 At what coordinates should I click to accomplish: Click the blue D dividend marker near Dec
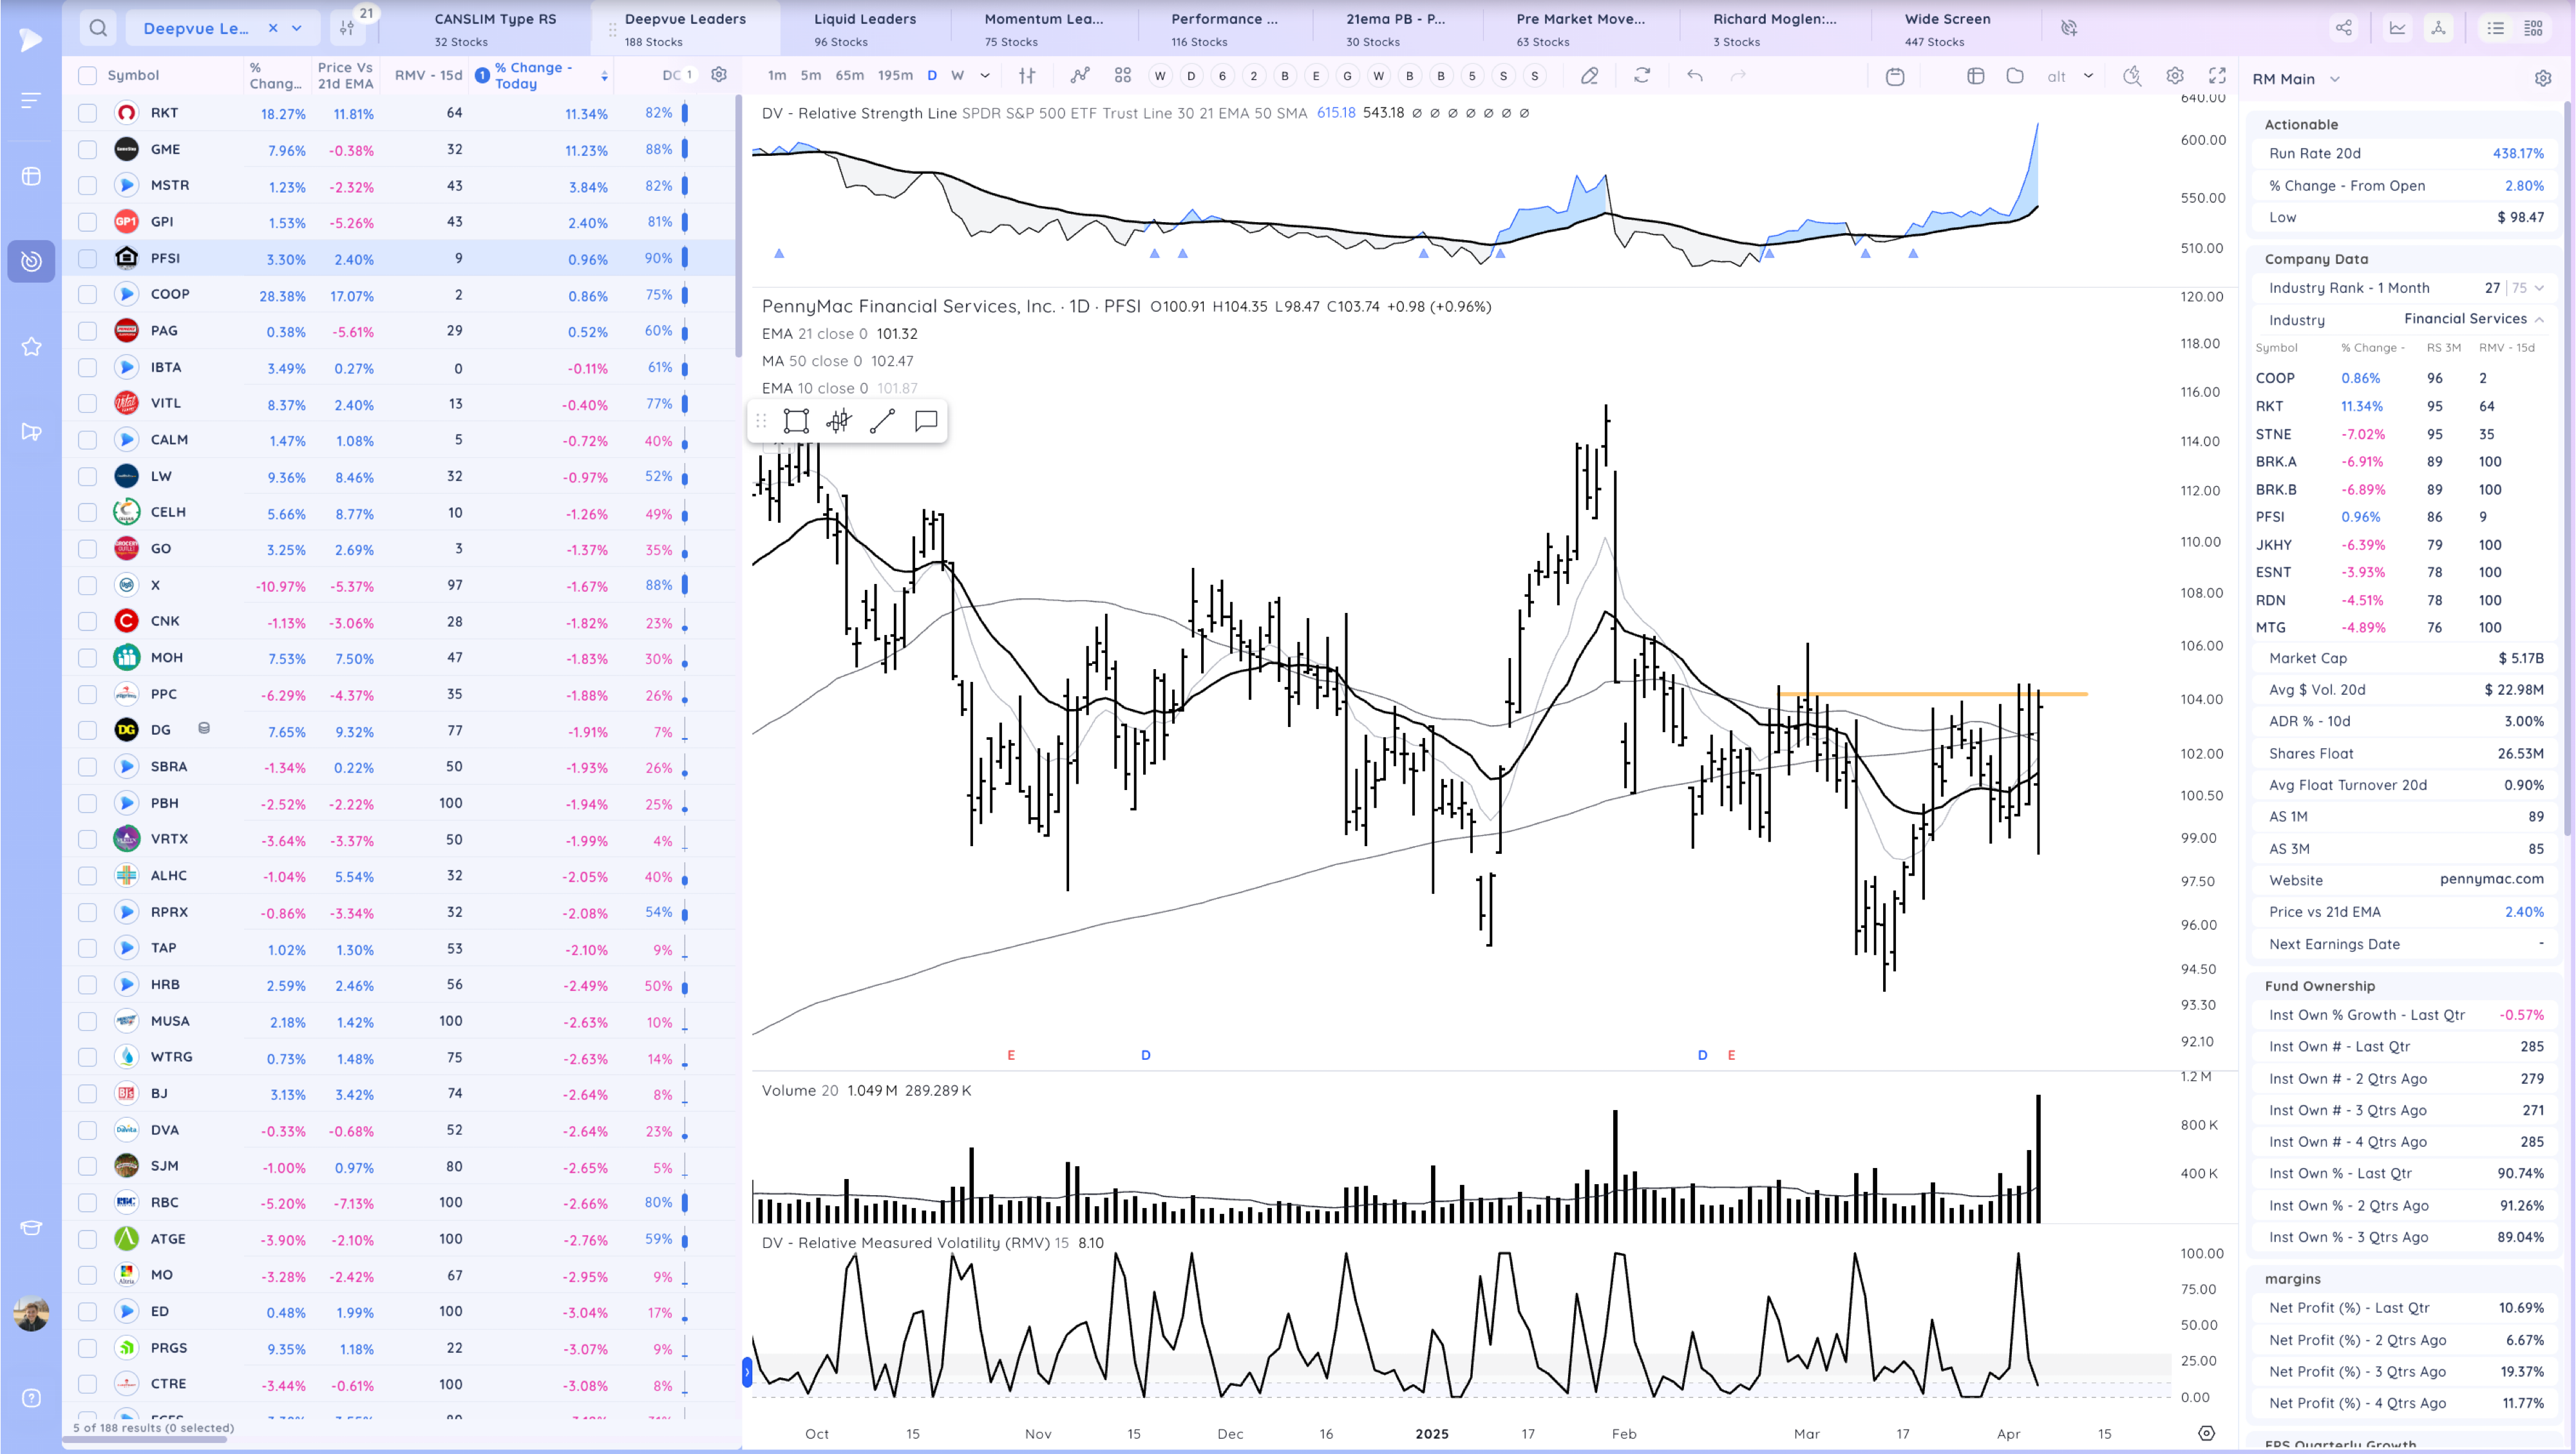click(1146, 1055)
